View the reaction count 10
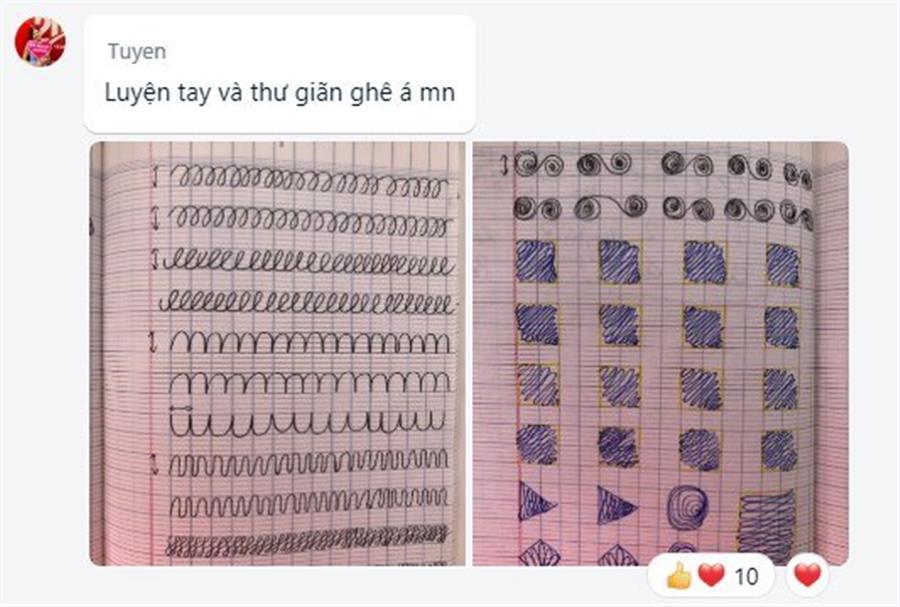The image size is (900, 607). (746, 576)
